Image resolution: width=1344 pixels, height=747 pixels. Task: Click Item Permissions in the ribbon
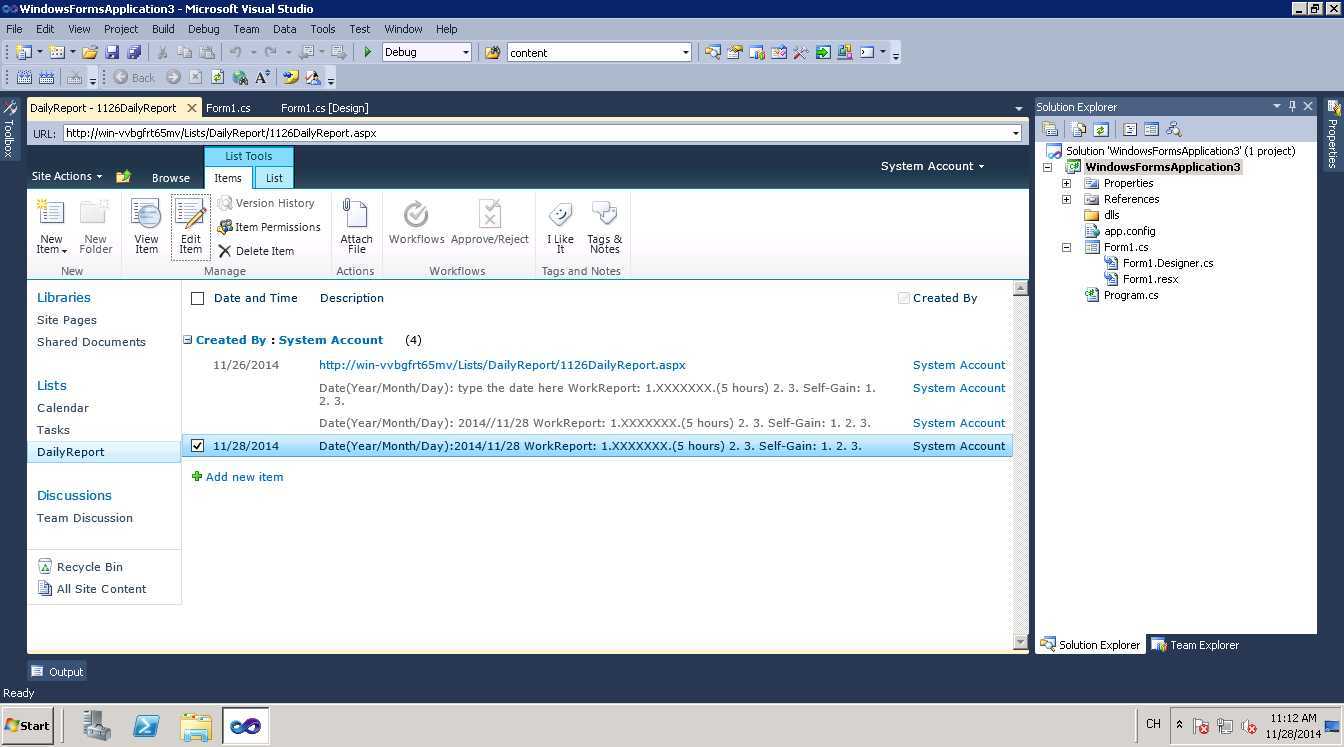[269, 227]
